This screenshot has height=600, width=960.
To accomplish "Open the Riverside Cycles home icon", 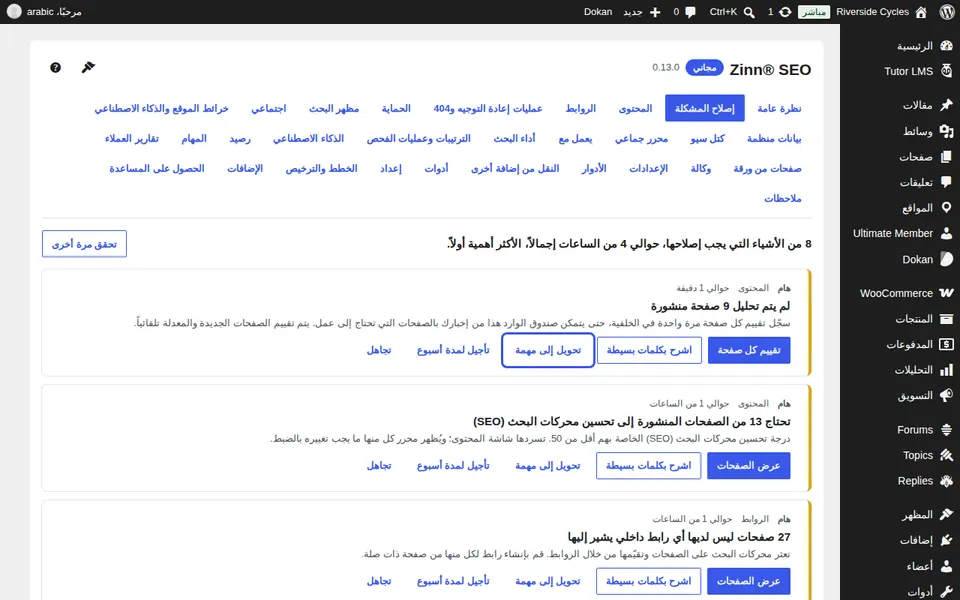I will pos(921,12).
